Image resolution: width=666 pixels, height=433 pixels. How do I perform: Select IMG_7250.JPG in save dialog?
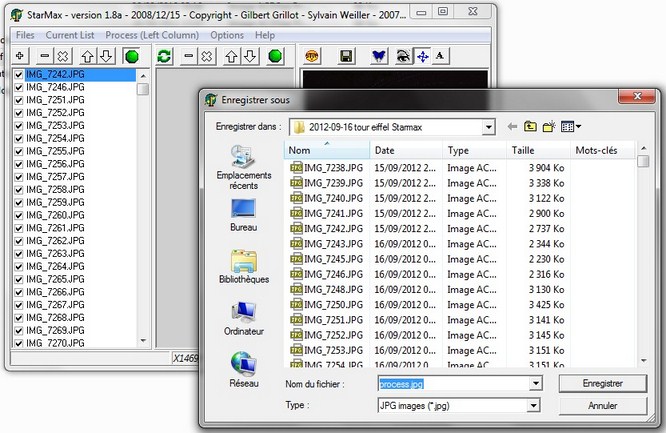(x=327, y=305)
